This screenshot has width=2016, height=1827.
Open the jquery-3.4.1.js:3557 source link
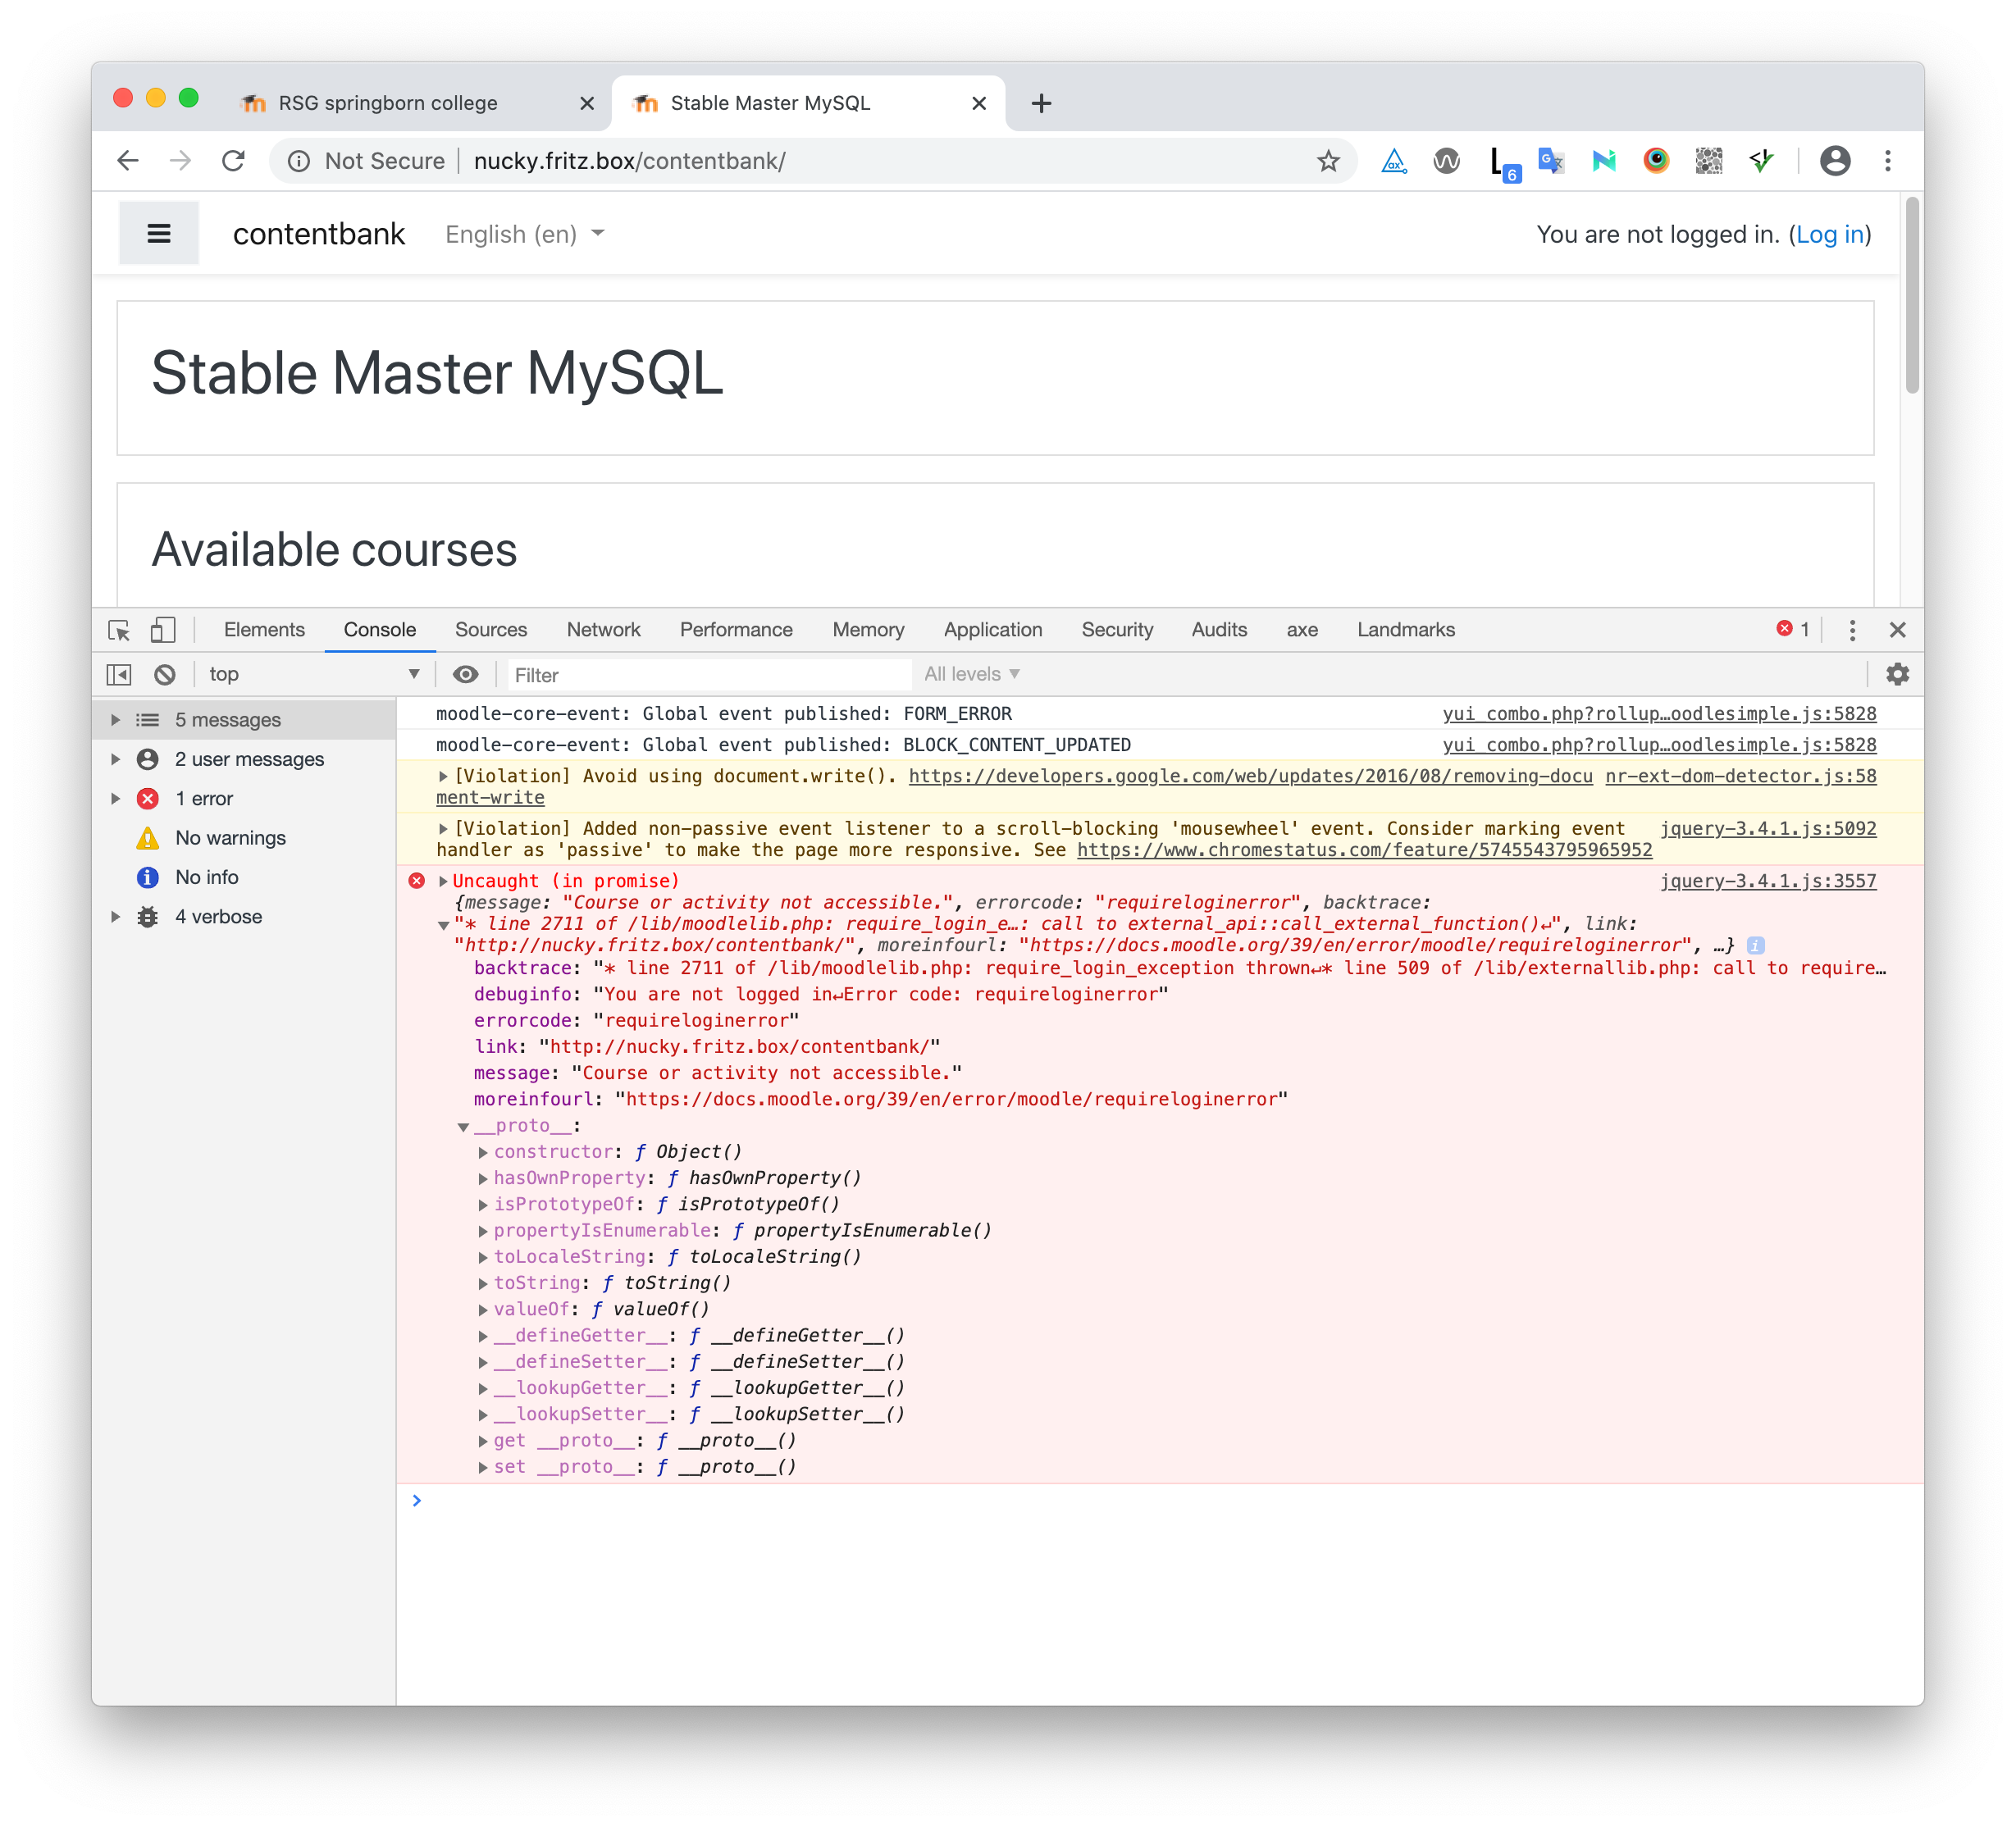[x=1768, y=881]
